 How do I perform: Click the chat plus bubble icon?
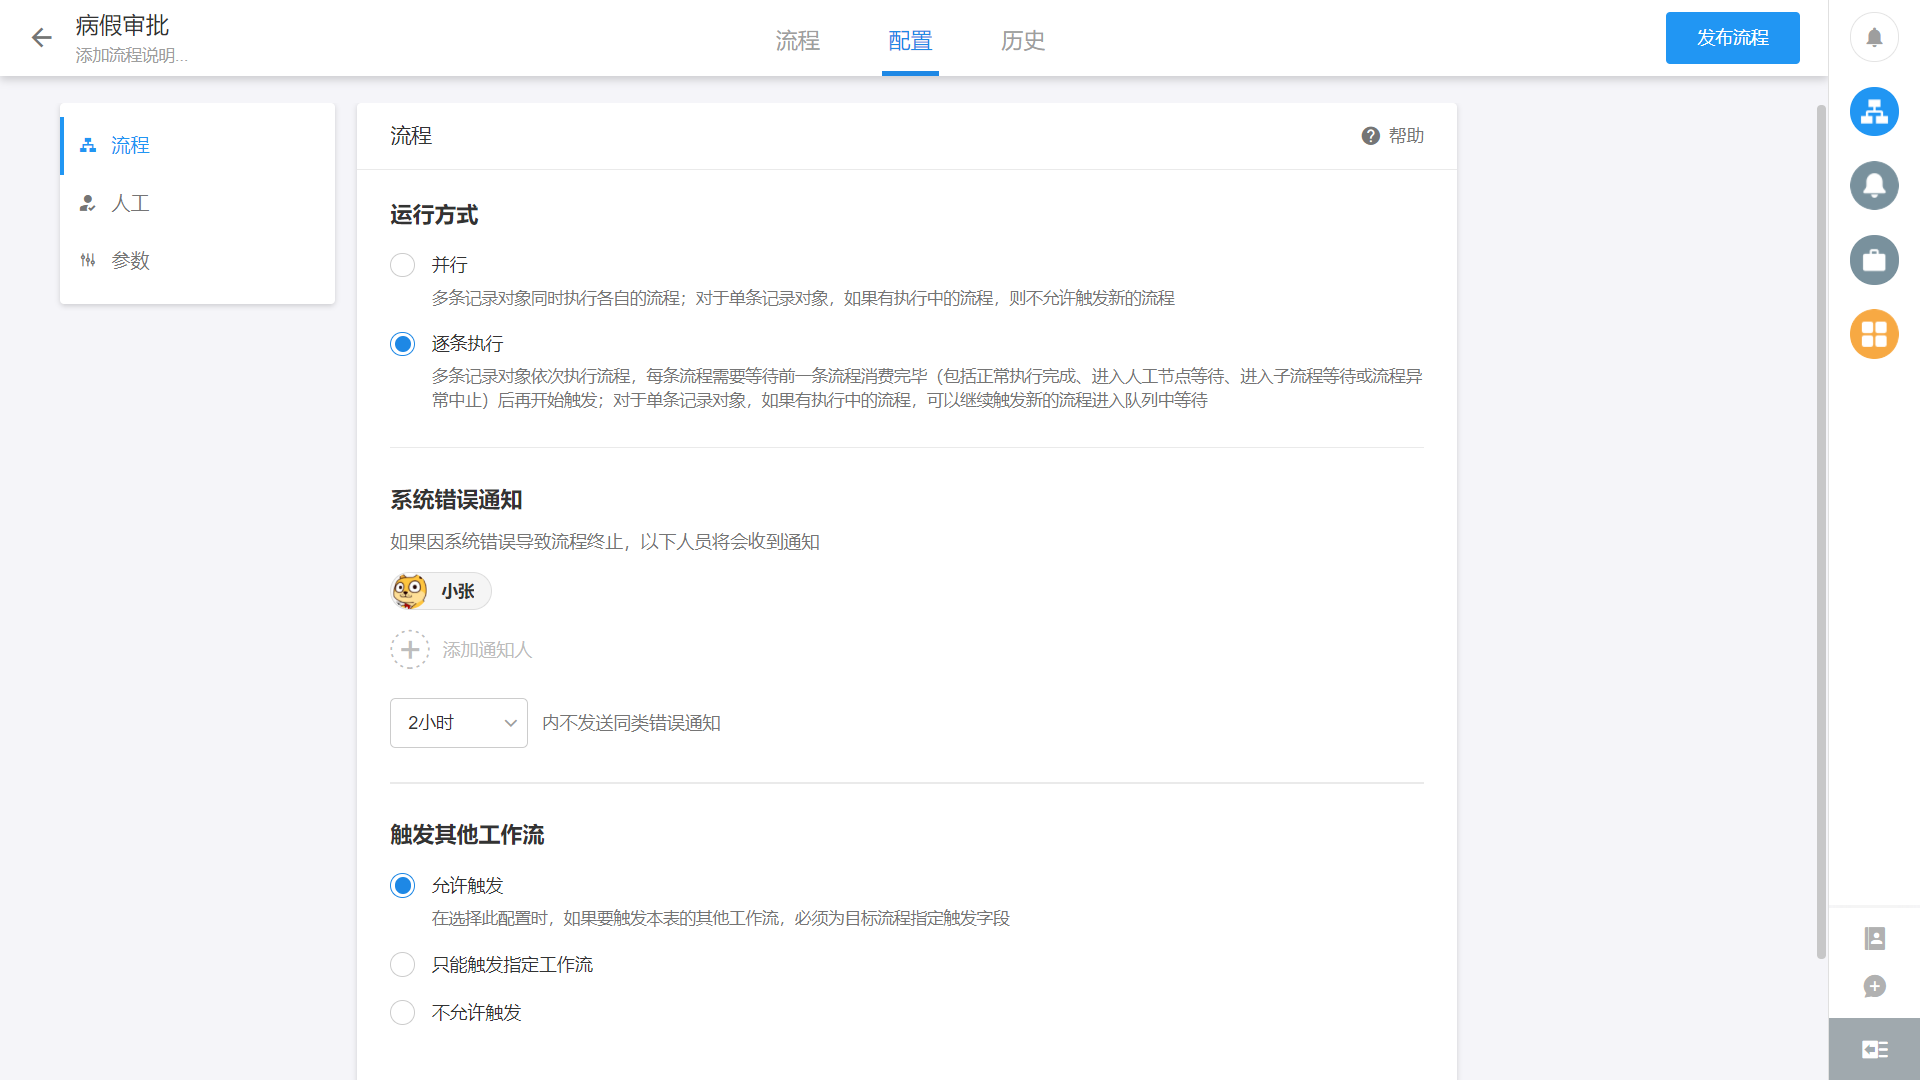click(x=1875, y=987)
